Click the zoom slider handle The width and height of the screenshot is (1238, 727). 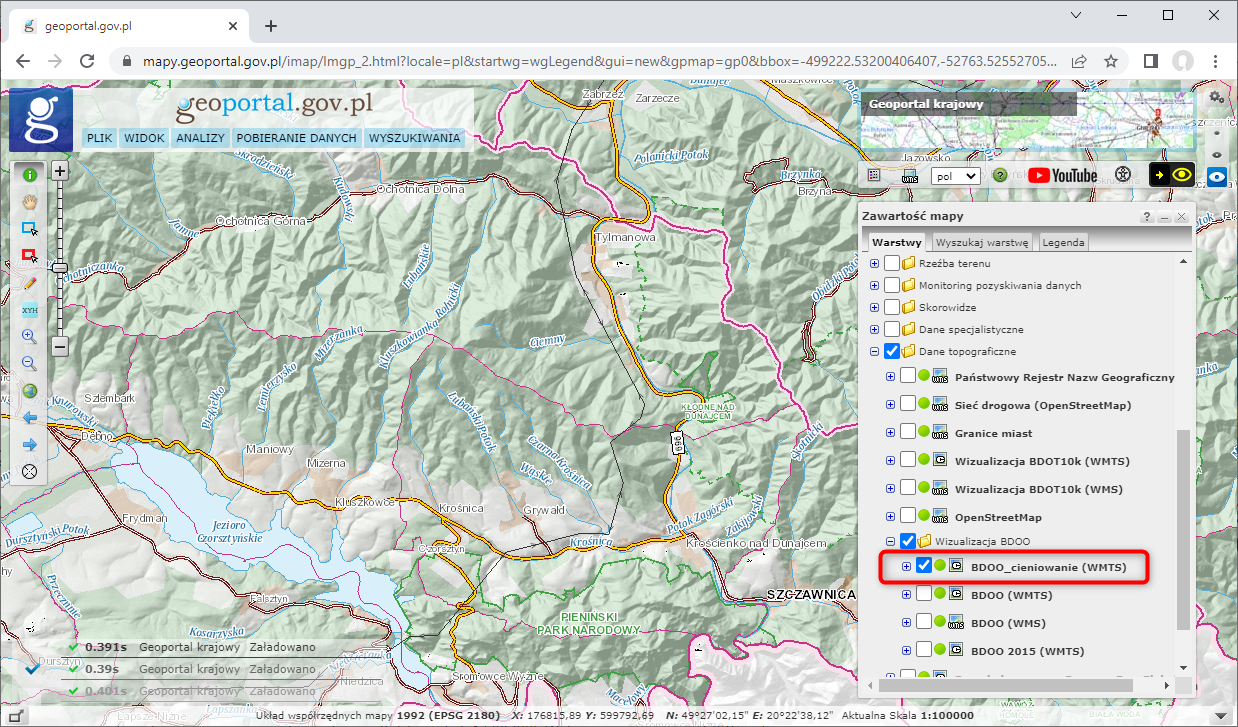(x=60, y=267)
